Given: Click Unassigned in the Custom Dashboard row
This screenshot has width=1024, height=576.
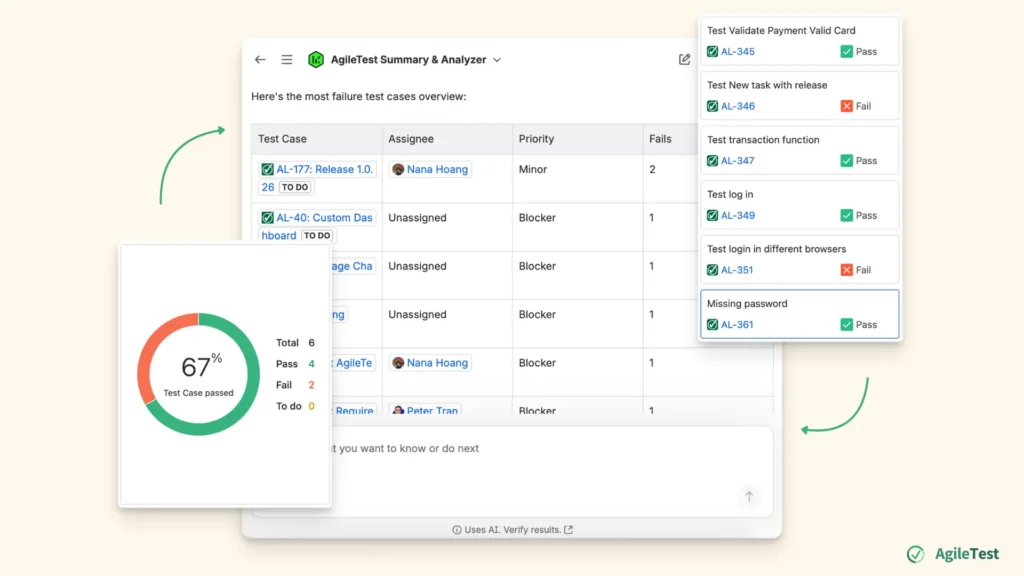Looking at the screenshot, I should 417,217.
